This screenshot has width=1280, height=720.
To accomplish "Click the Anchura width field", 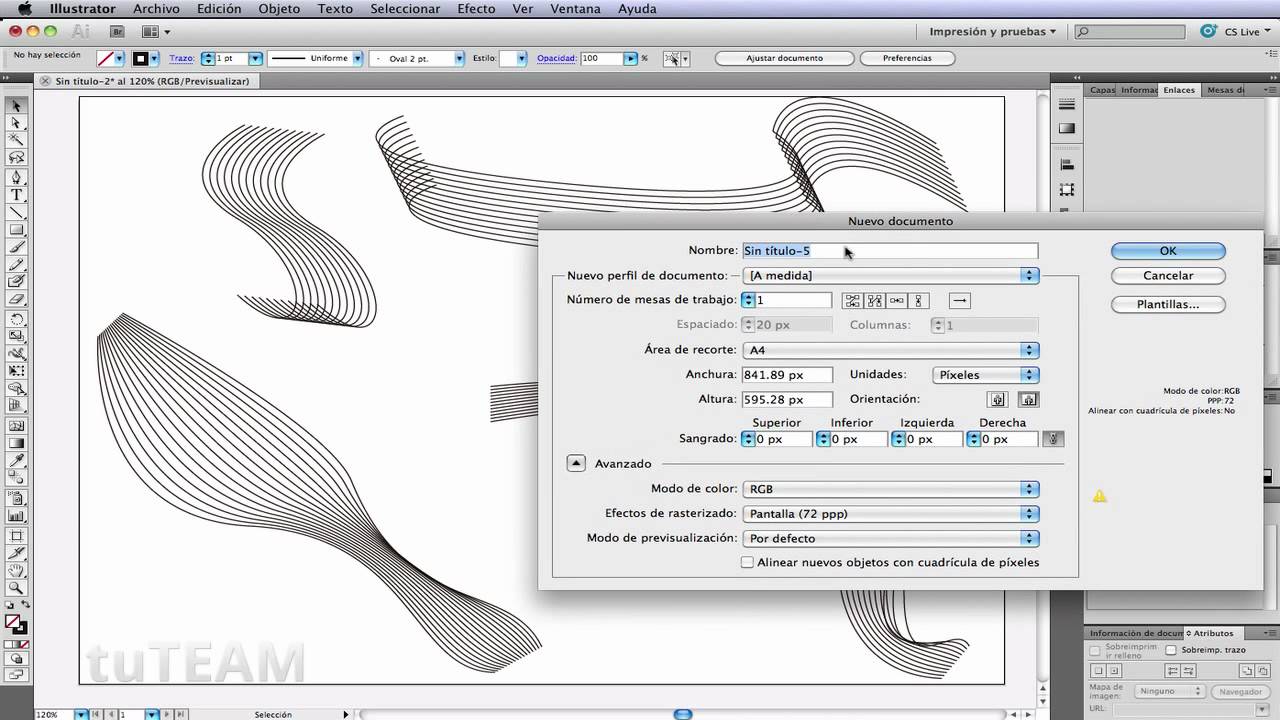I will (787, 375).
